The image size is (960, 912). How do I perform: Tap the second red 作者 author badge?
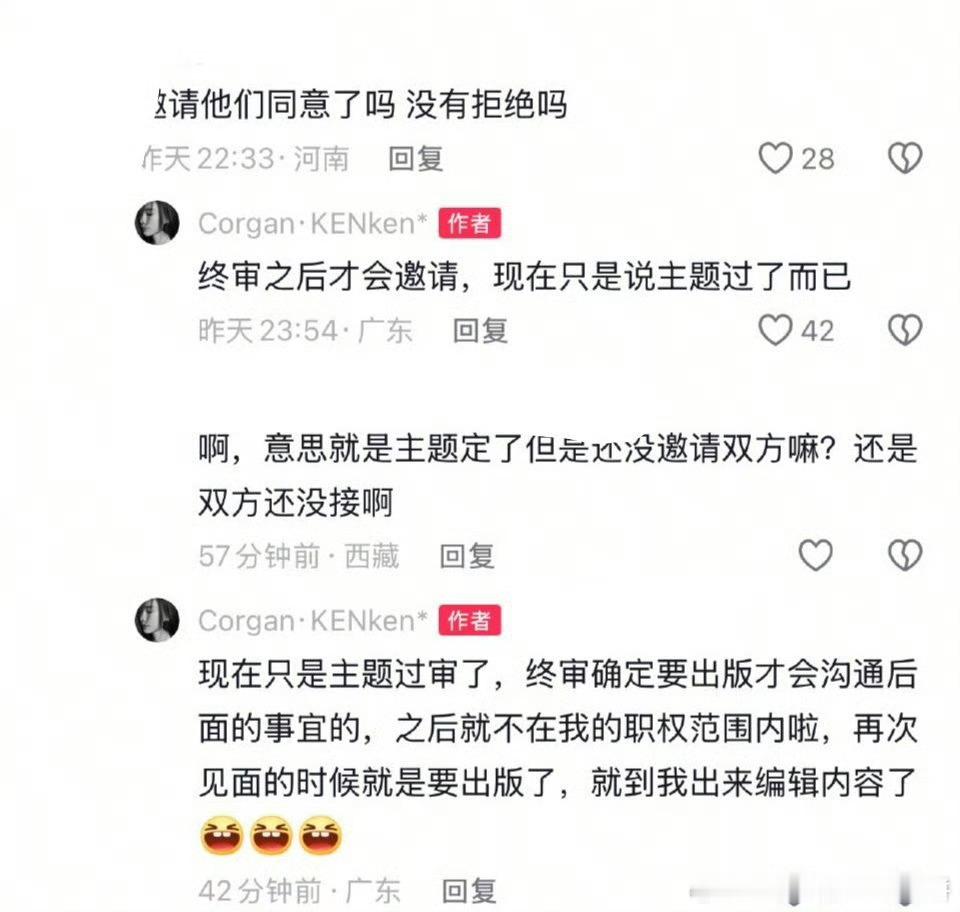(470, 621)
